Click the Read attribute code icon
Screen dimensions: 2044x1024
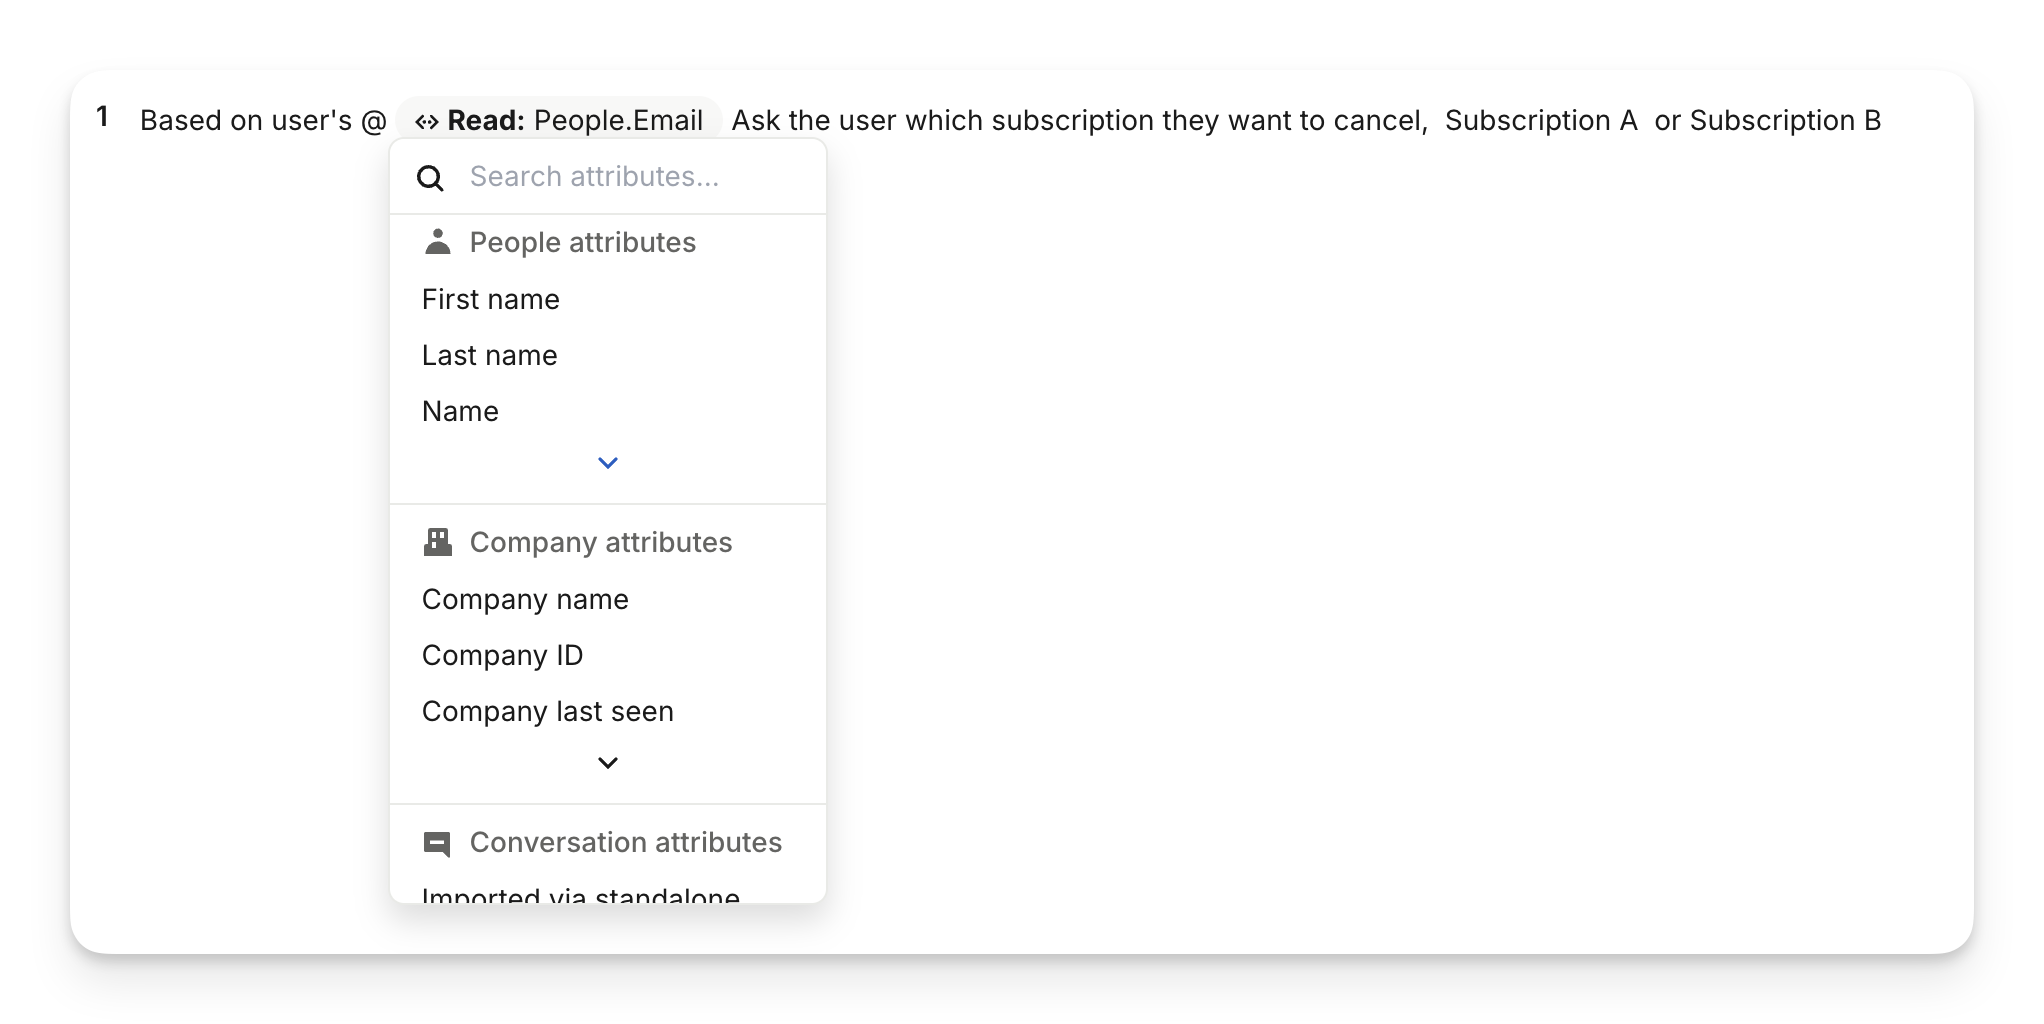[x=427, y=122]
